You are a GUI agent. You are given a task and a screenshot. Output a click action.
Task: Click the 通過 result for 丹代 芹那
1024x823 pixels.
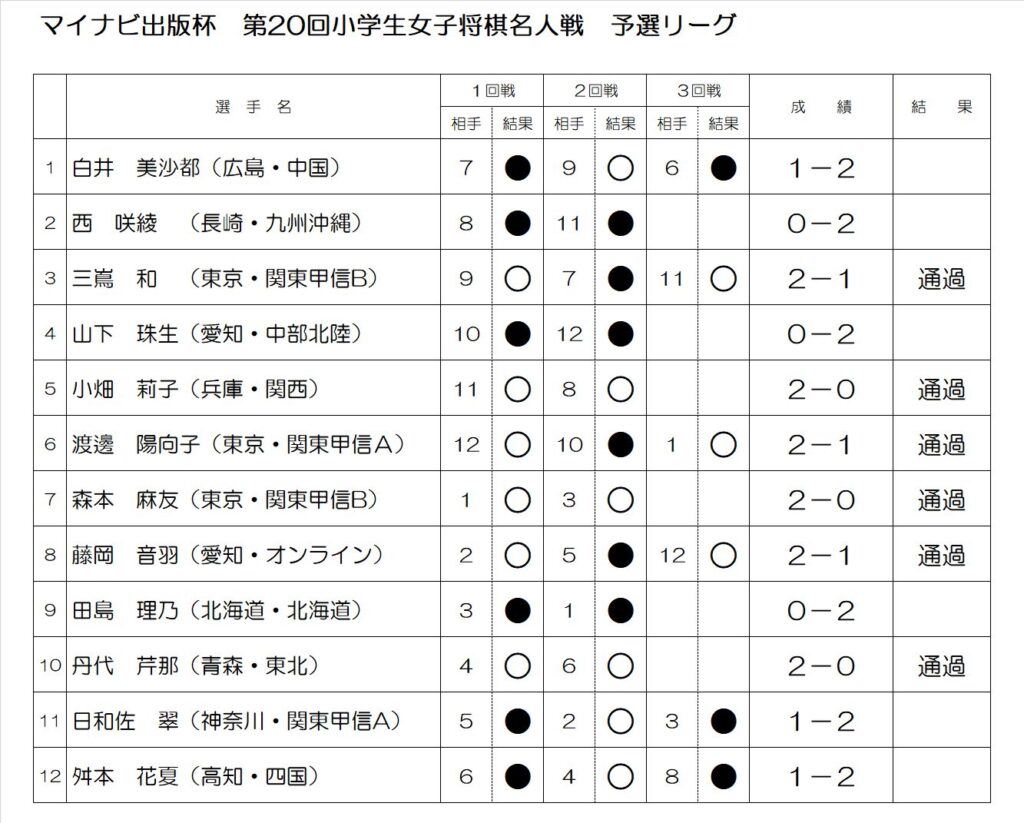coord(941,666)
